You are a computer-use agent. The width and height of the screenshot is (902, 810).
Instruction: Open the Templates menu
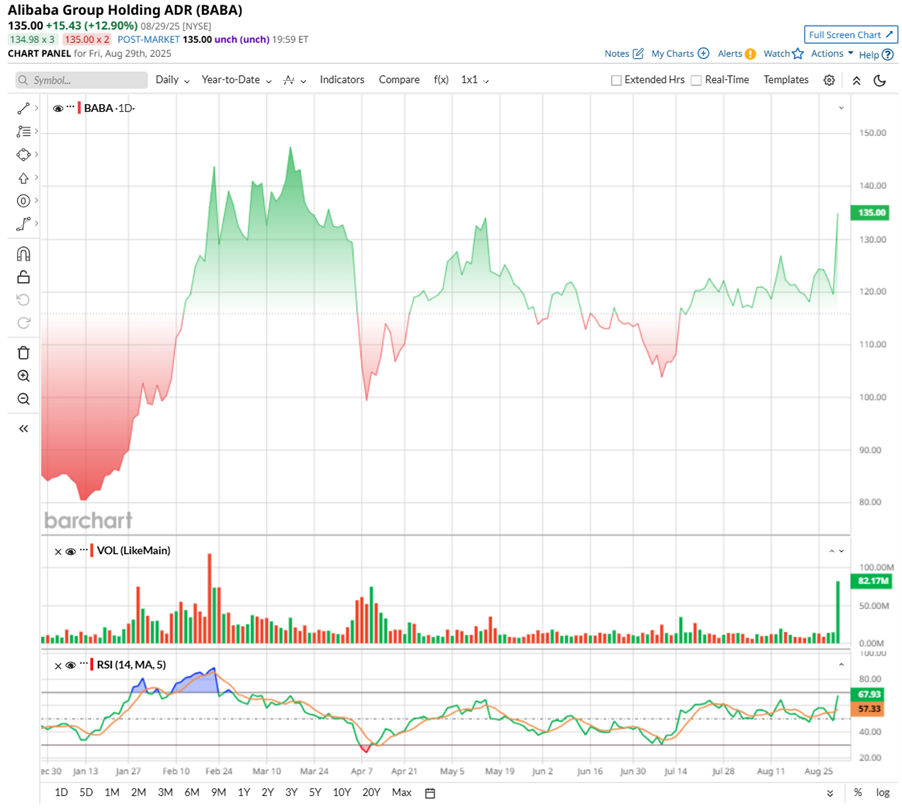coord(786,80)
